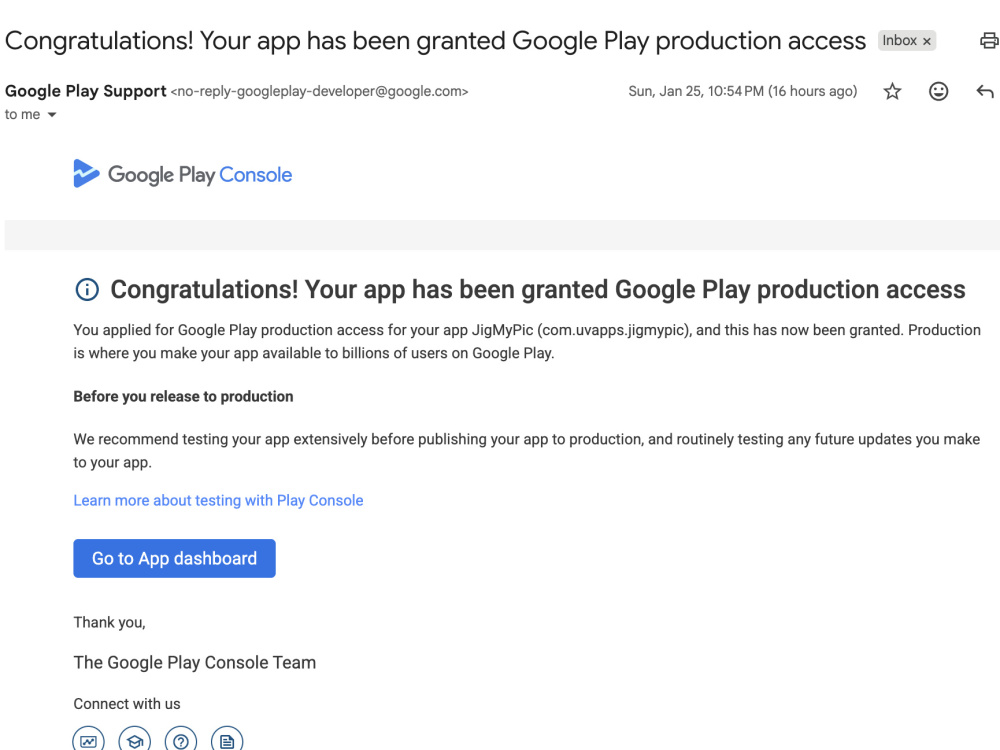
Task: Click the sender name Google Play Support
Action: click(x=85, y=91)
